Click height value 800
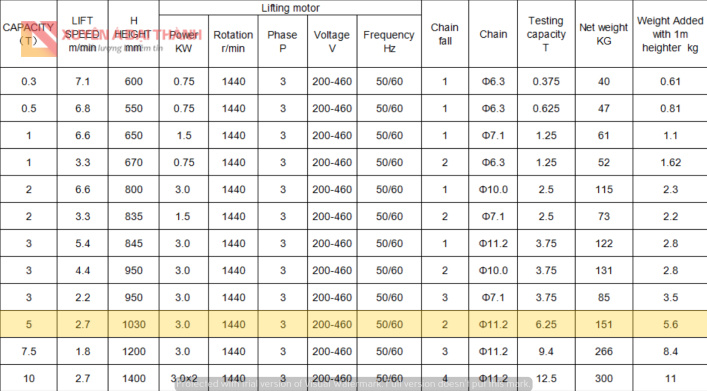The width and height of the screenshot is (707, 391). click(133, 189)
